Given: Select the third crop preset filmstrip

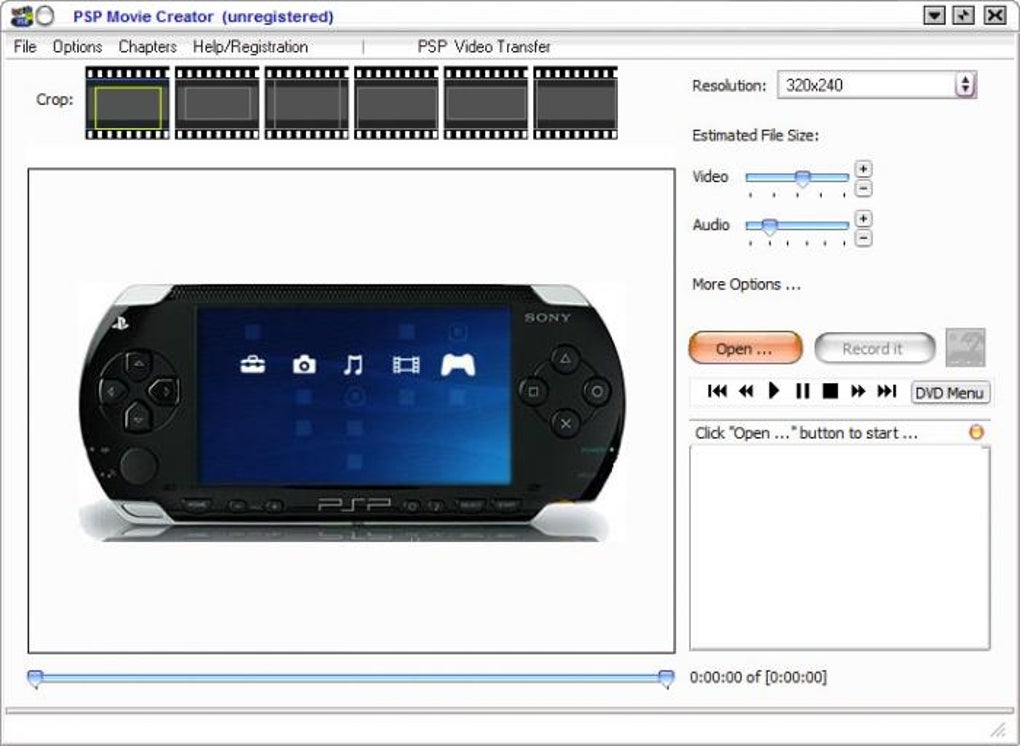Looking at the screenshot, I should click(306, 103).
